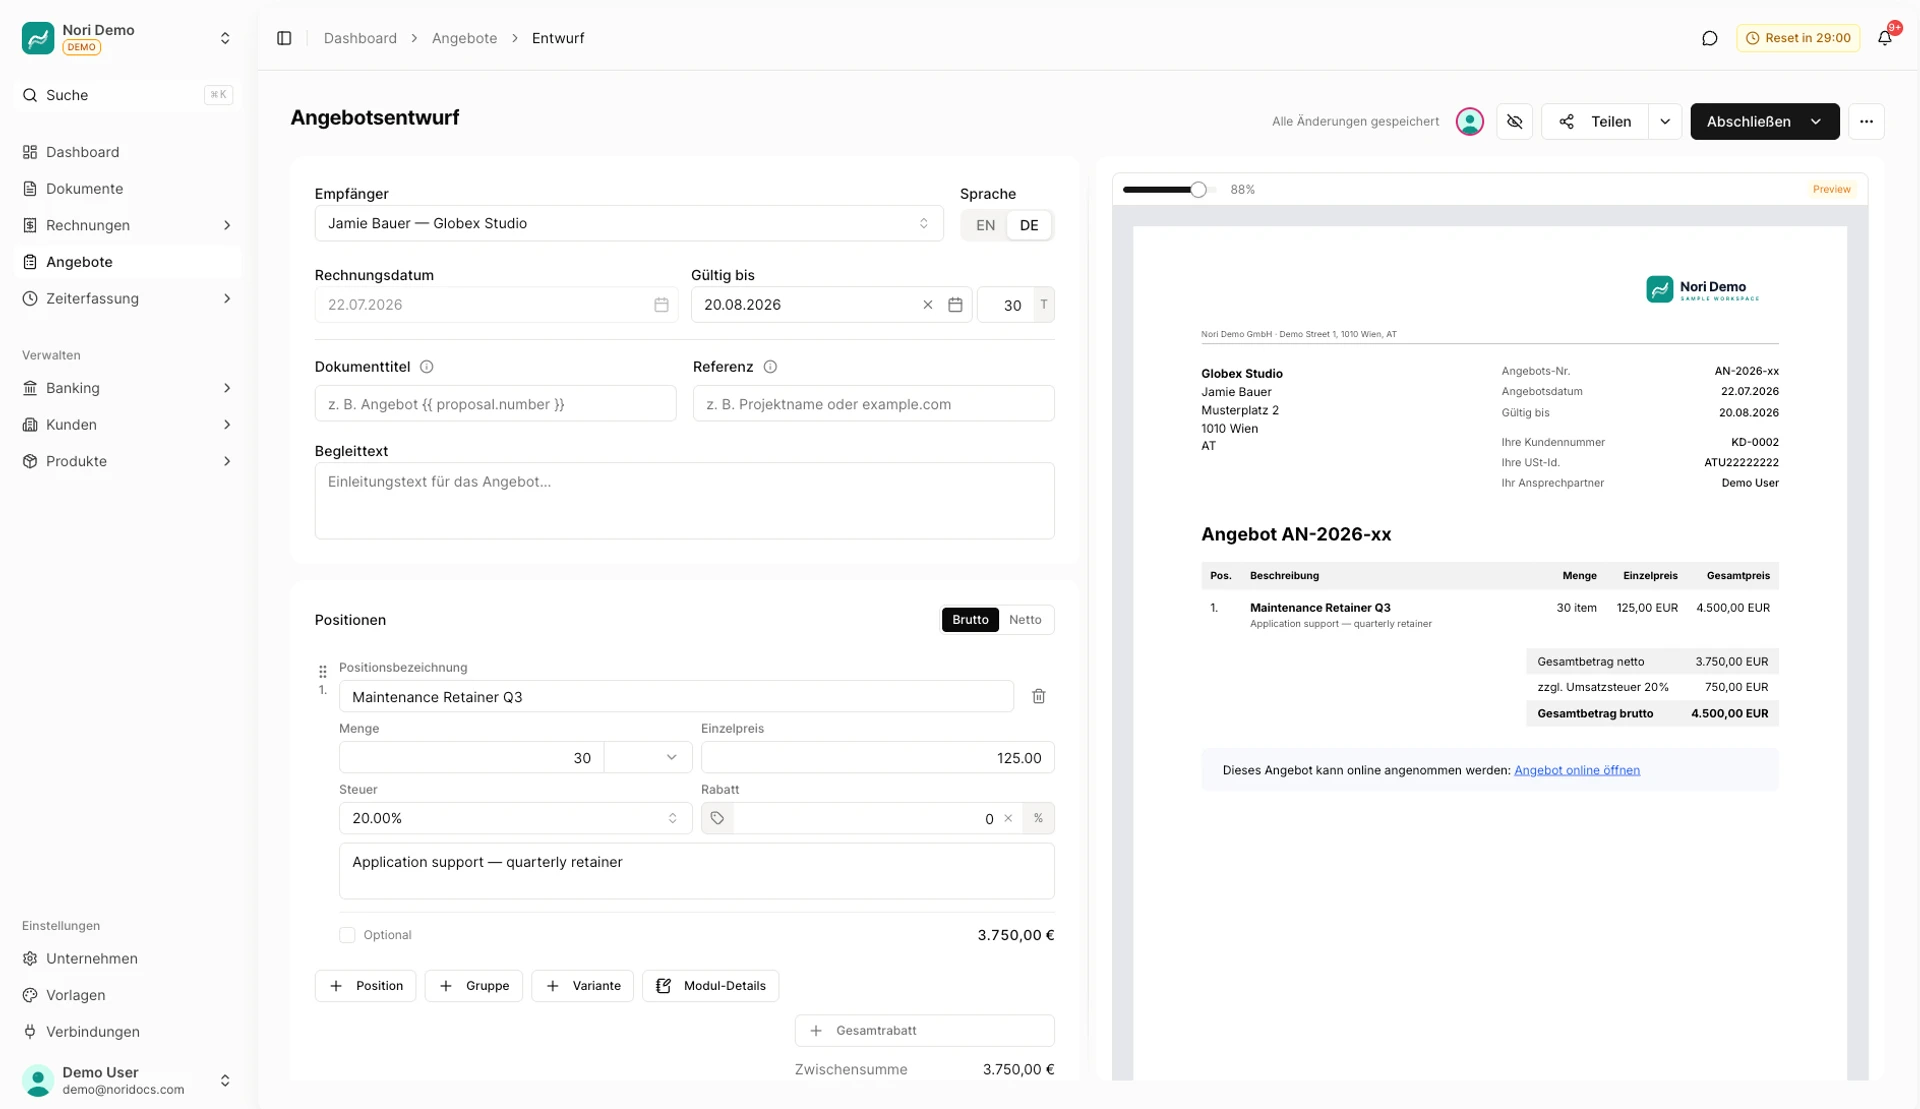Click the info icon next to Referenz
1920x1109 pixels.
coord(770,367)
